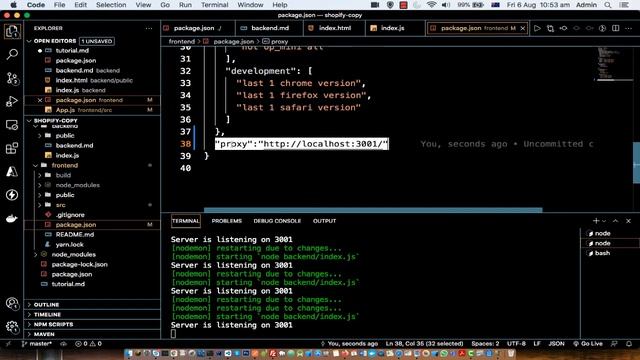Viewport: 640px width, 360px height.
Task: Open the Docker whale icon
Action: [12, 218]
